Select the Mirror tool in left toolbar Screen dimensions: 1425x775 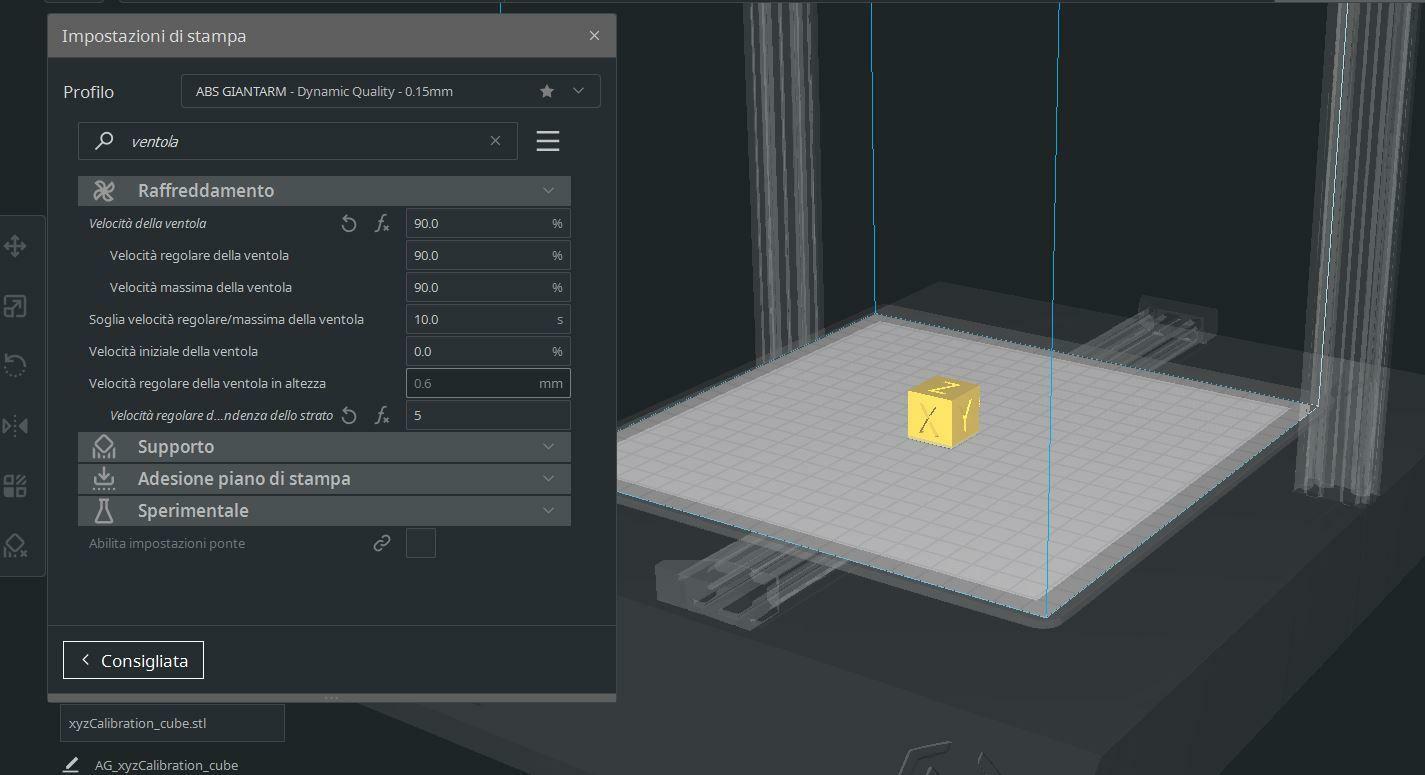click(x=15, y=426)
